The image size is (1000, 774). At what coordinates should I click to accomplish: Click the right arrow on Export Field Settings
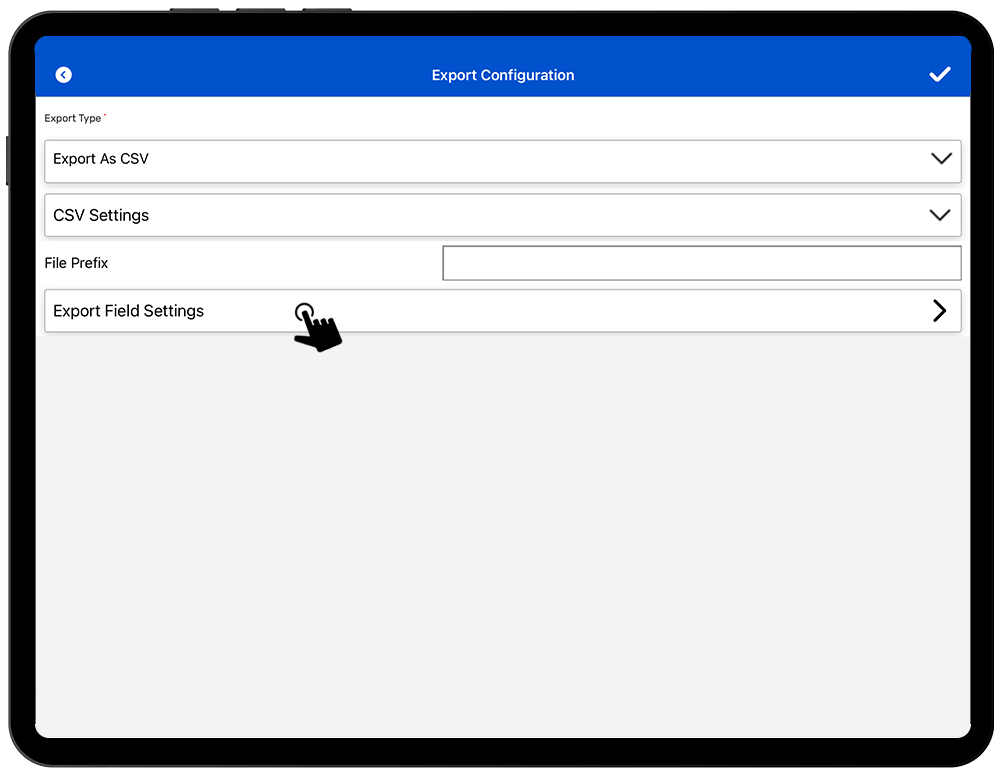click(939, 311)
